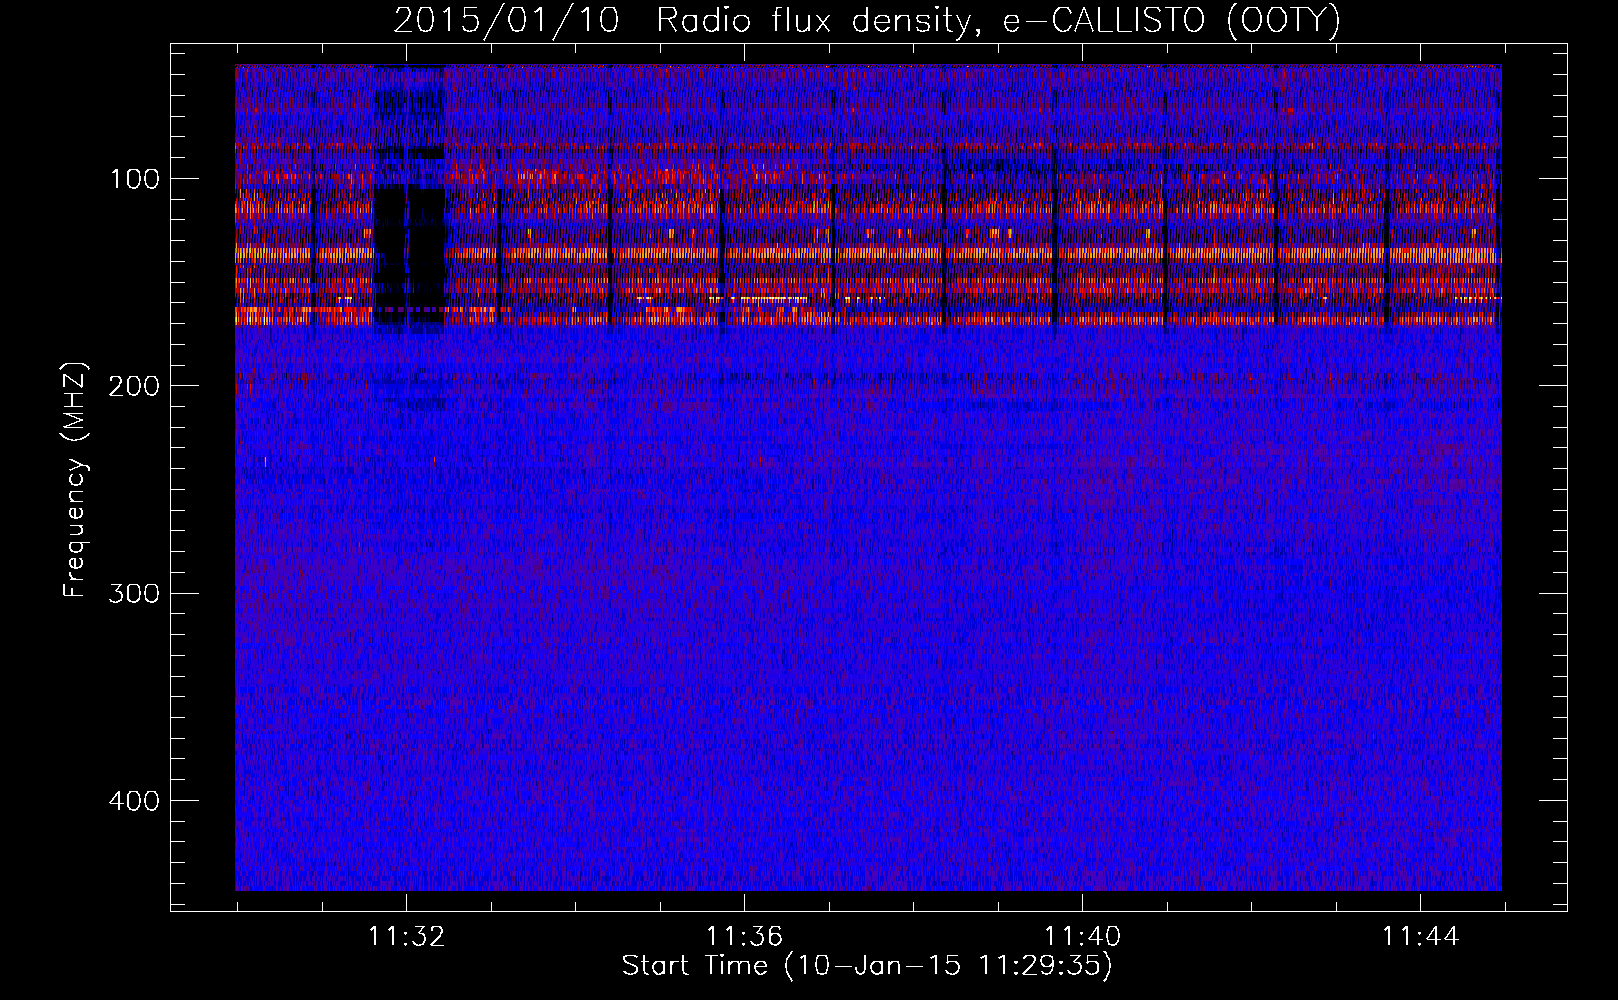Click the "Frequency (MHZ)" axis label
1618x1000 pixels.
click(75, 480)
